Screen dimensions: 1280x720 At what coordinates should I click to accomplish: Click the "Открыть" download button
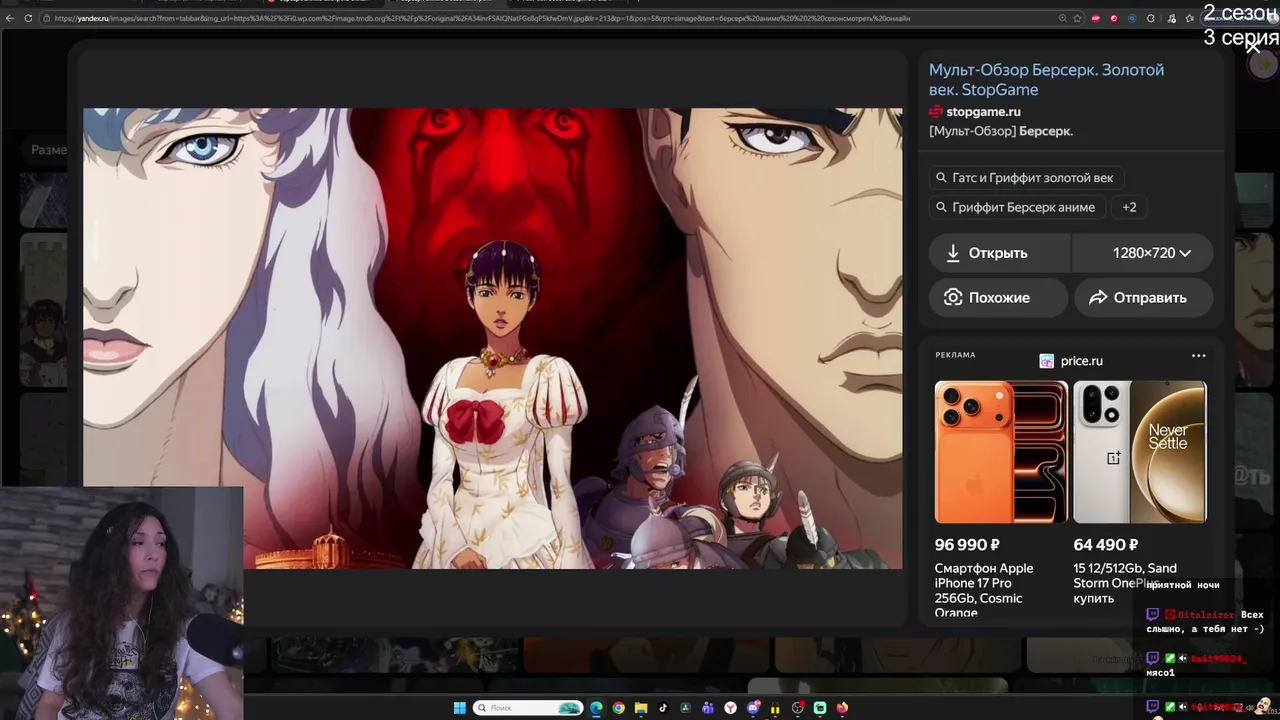[1000, 253]
